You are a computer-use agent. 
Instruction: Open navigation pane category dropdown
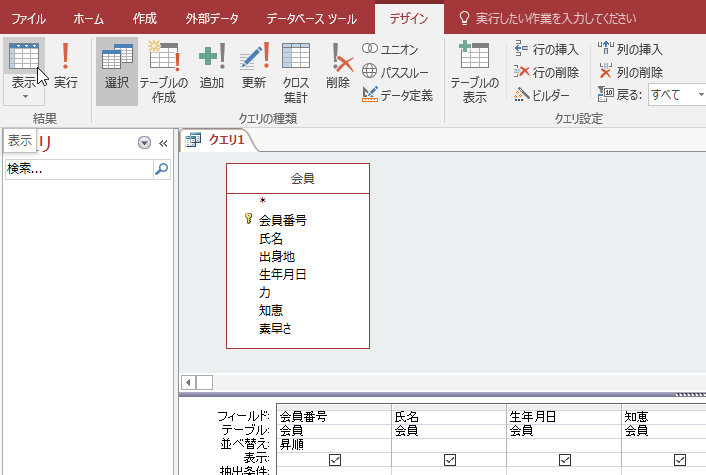144,143
